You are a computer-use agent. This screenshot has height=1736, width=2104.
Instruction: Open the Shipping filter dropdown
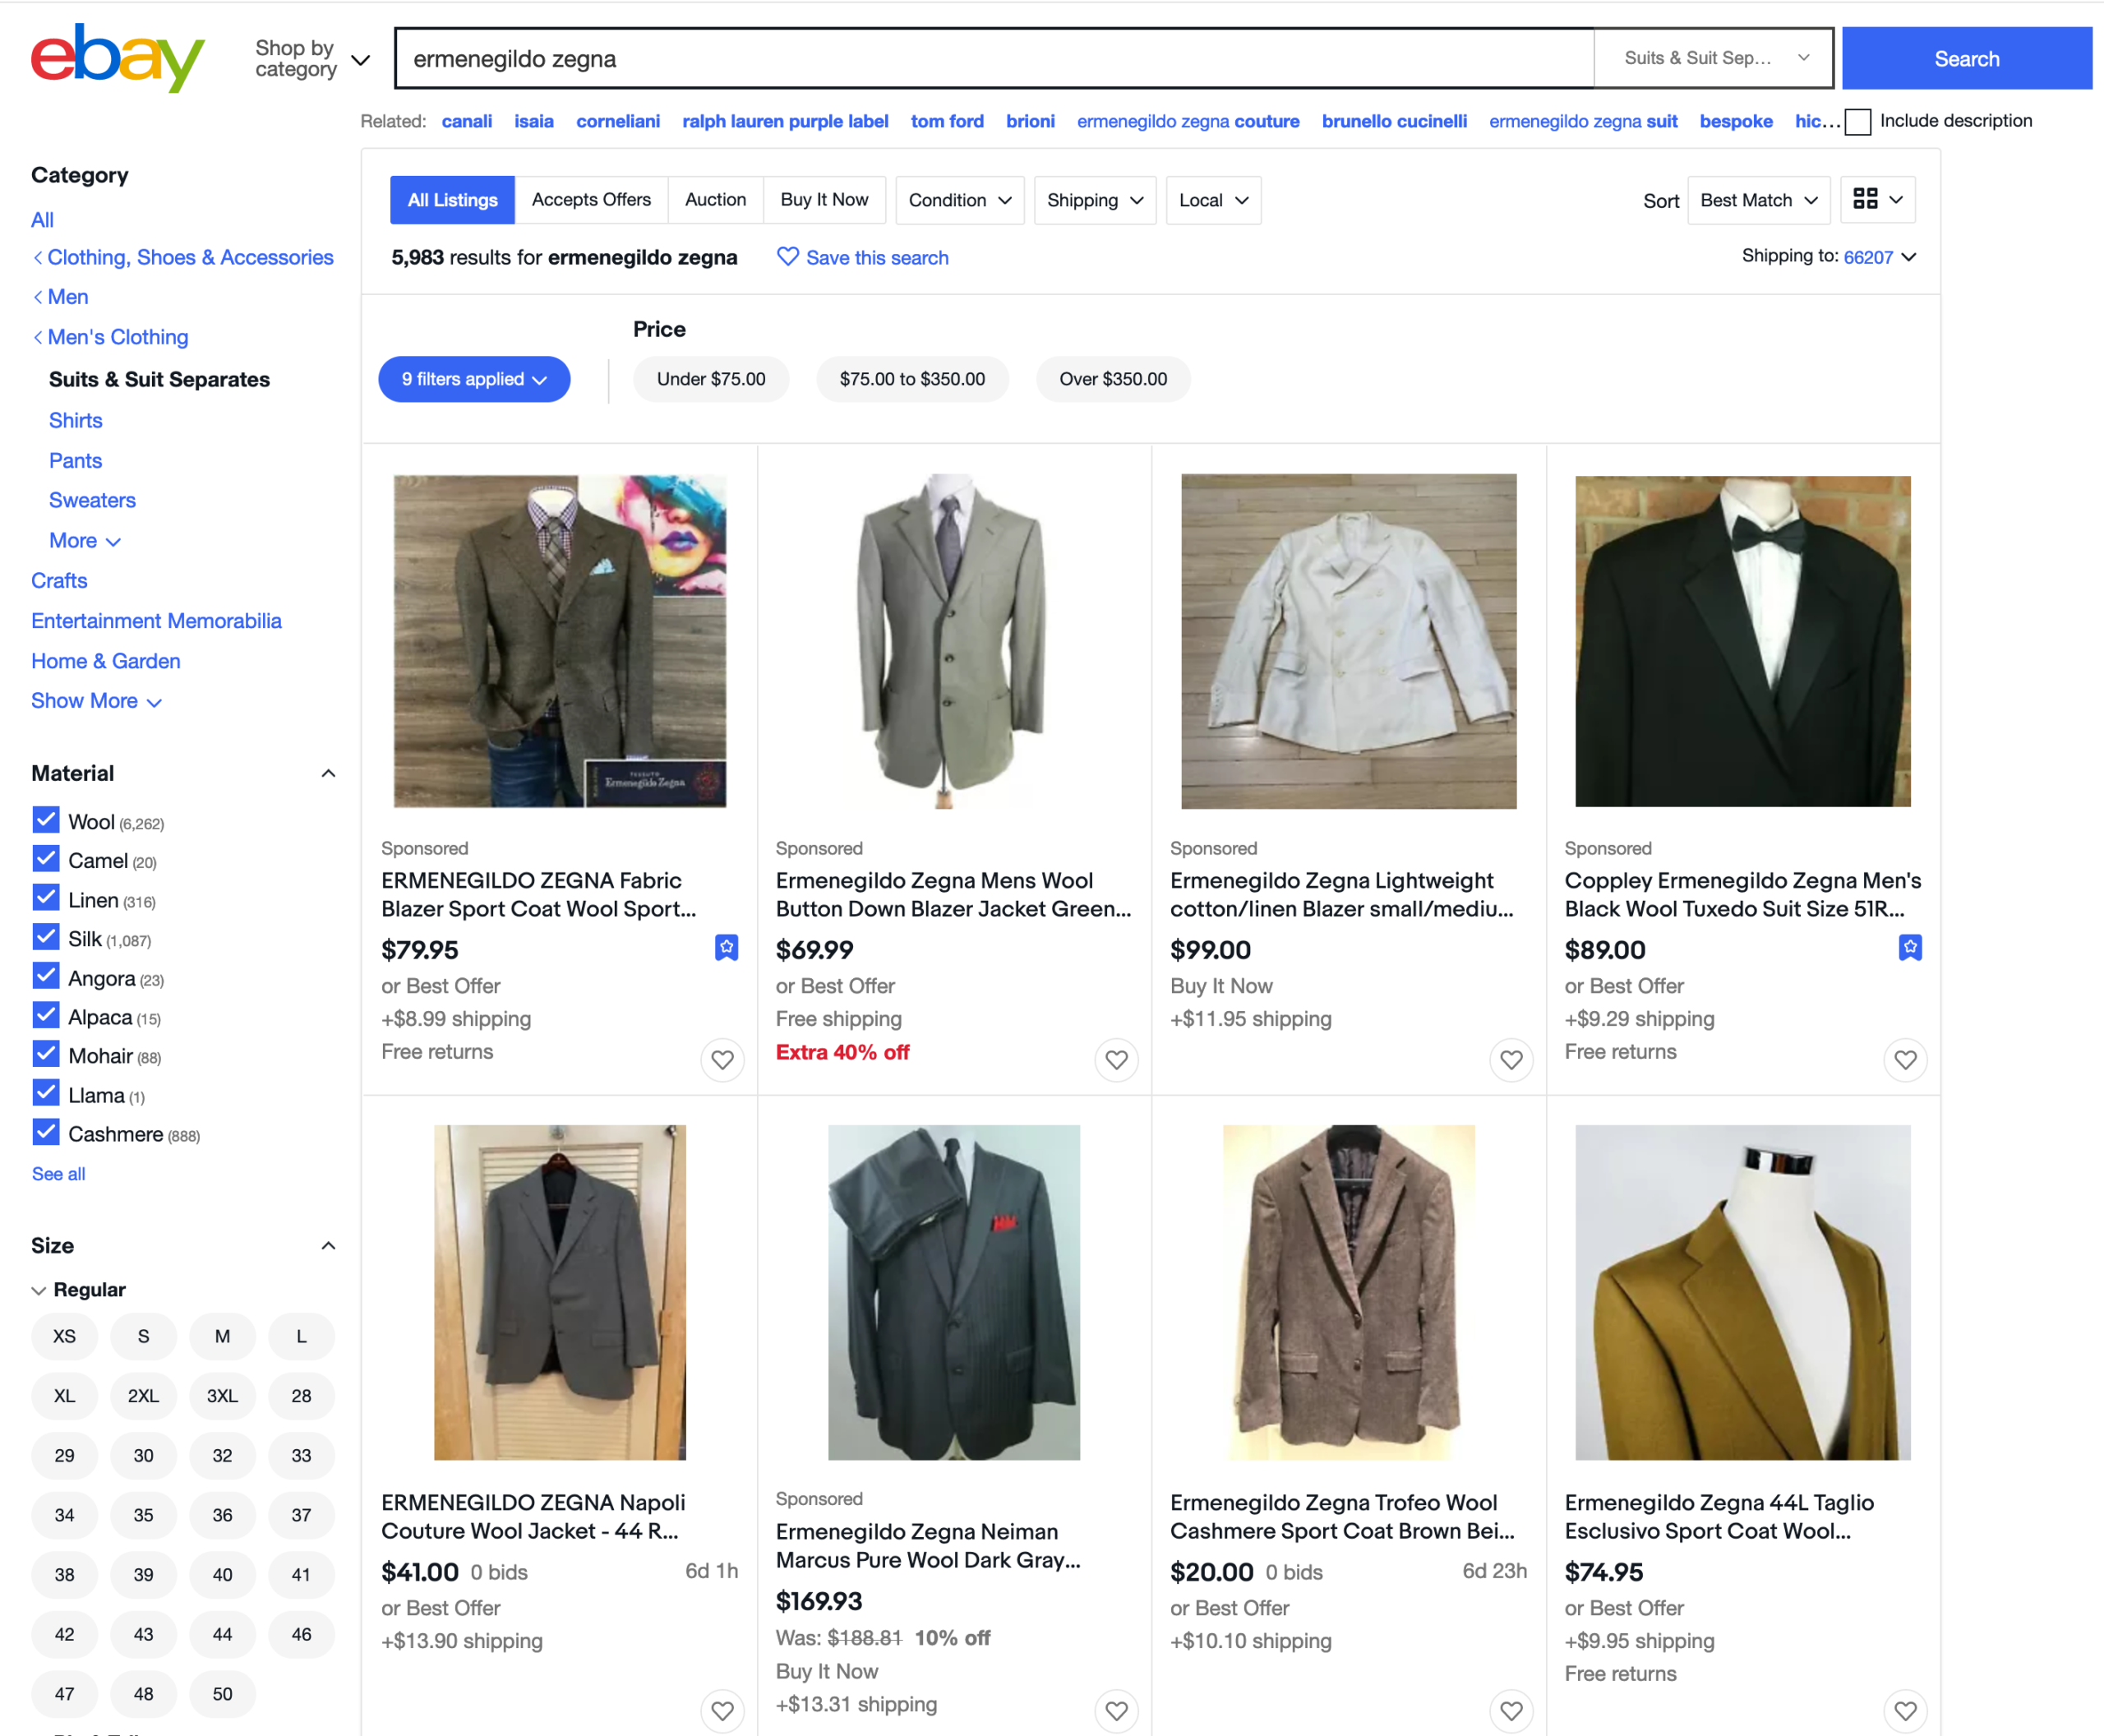(x=1094, y=200)
